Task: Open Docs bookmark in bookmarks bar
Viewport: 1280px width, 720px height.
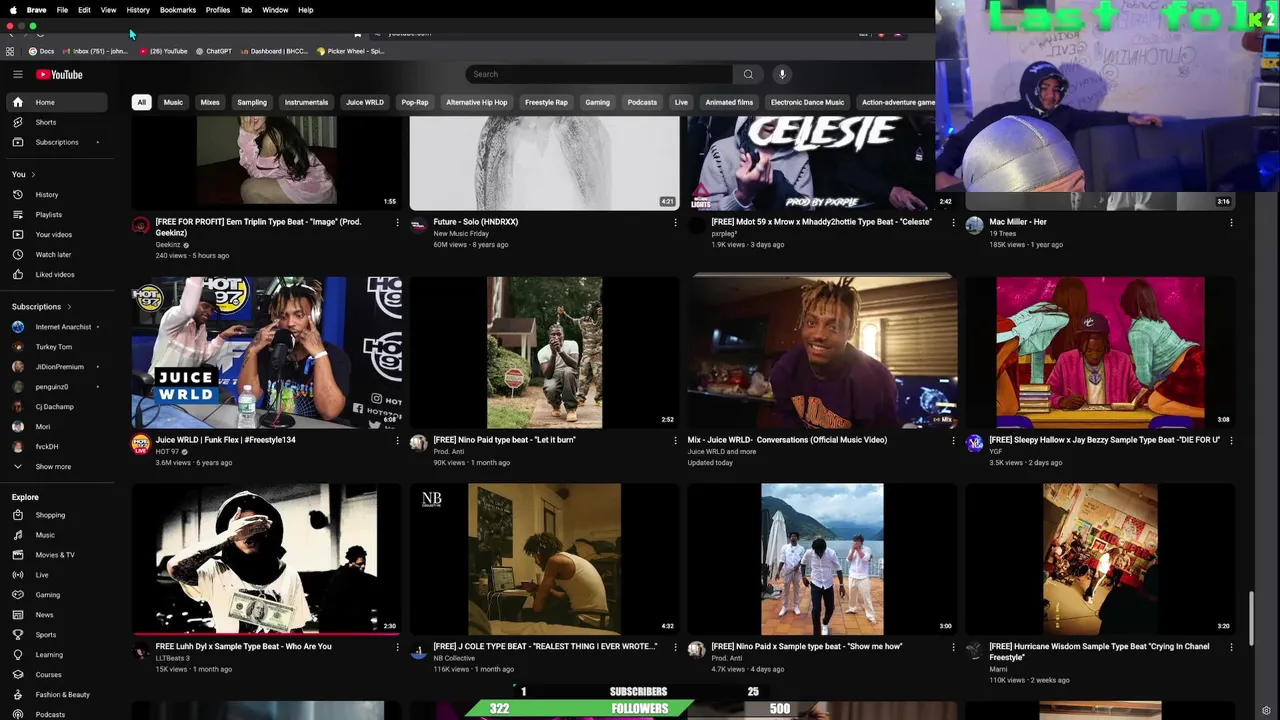Action: click(x=41, y=51)
